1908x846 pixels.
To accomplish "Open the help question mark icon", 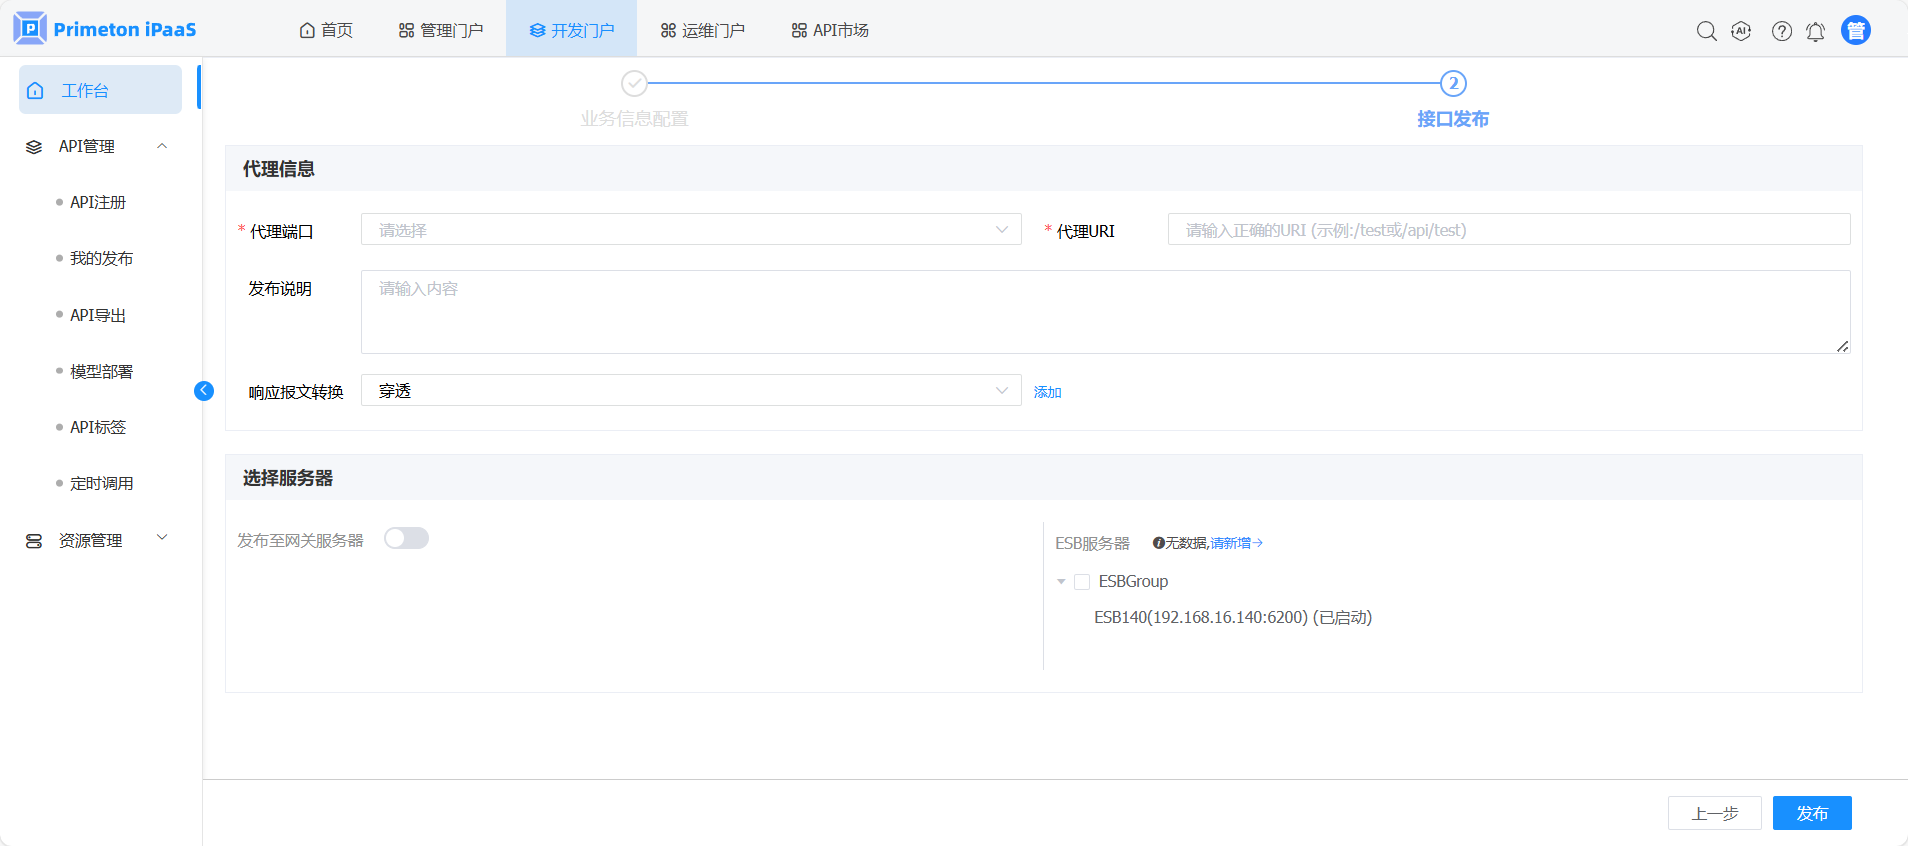I will click(x=1781, y=31).
